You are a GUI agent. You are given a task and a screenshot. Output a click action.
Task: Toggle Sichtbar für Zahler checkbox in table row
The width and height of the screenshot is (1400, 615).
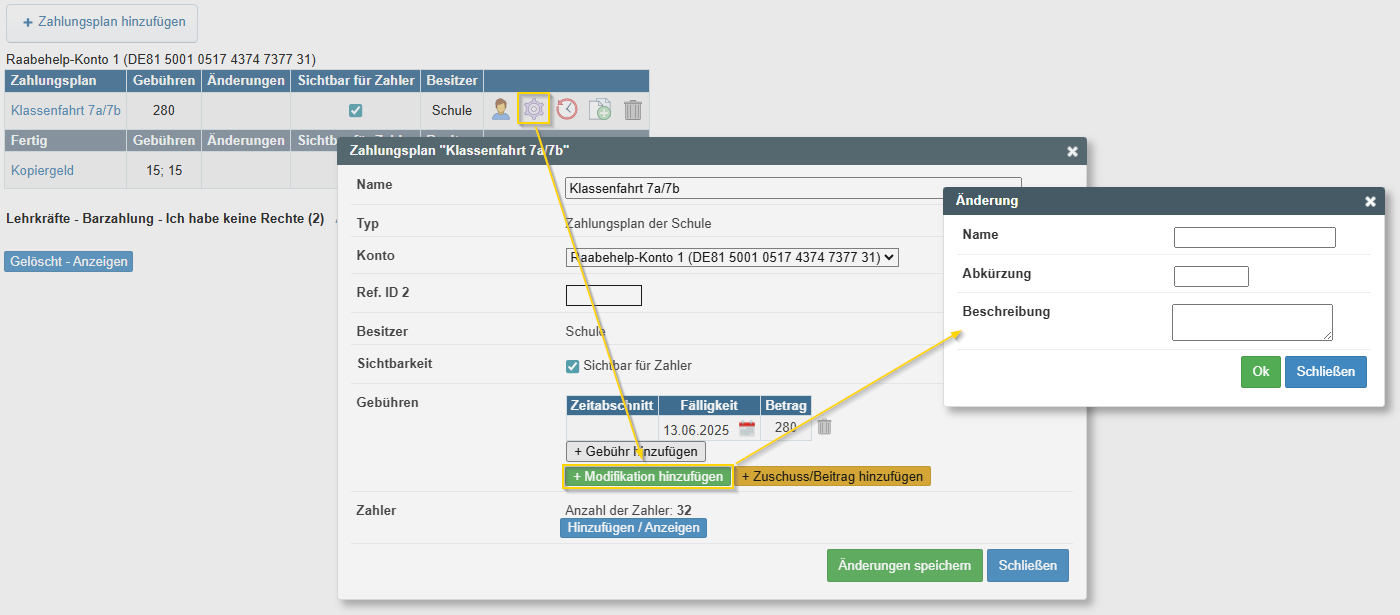pyautogui.click(x=355, y=110)
